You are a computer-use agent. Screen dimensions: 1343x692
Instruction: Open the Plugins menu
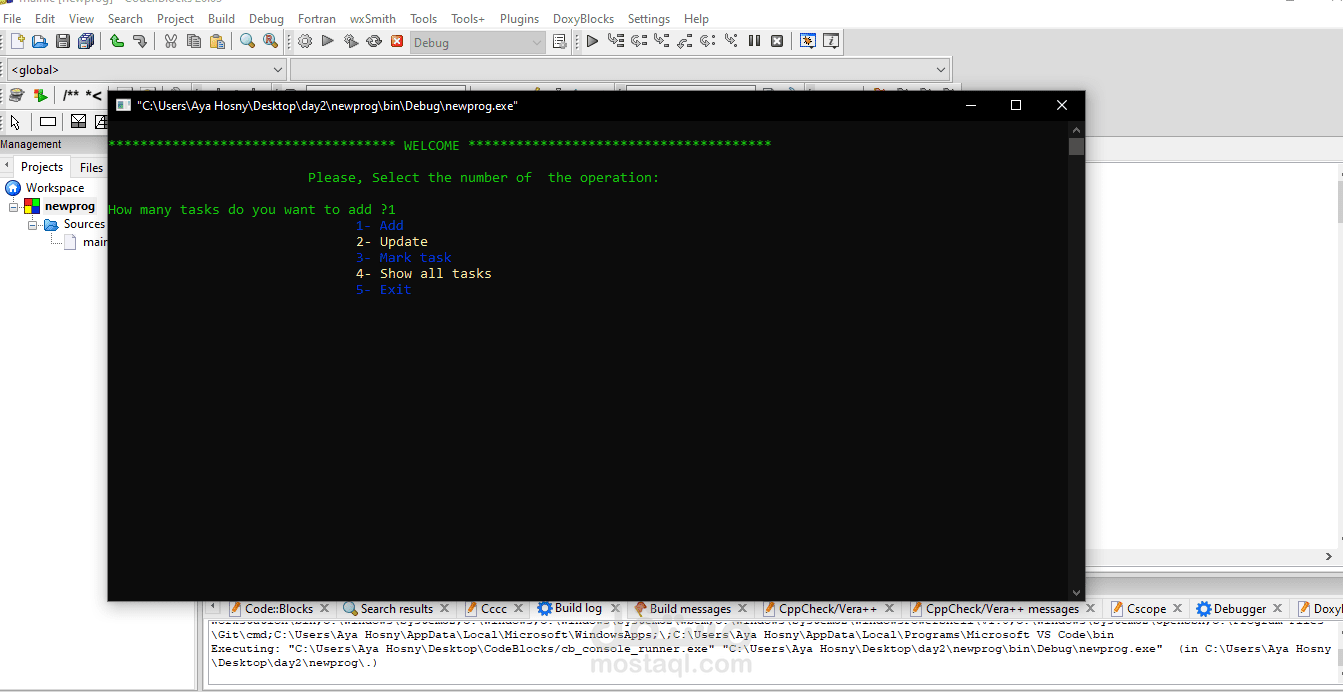519,18
